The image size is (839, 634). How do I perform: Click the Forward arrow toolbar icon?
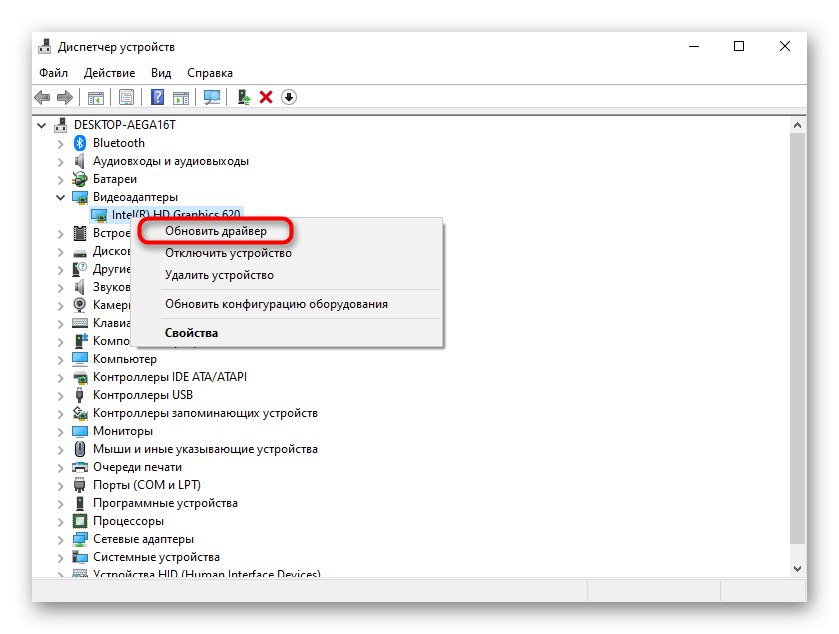pos(64,97)
